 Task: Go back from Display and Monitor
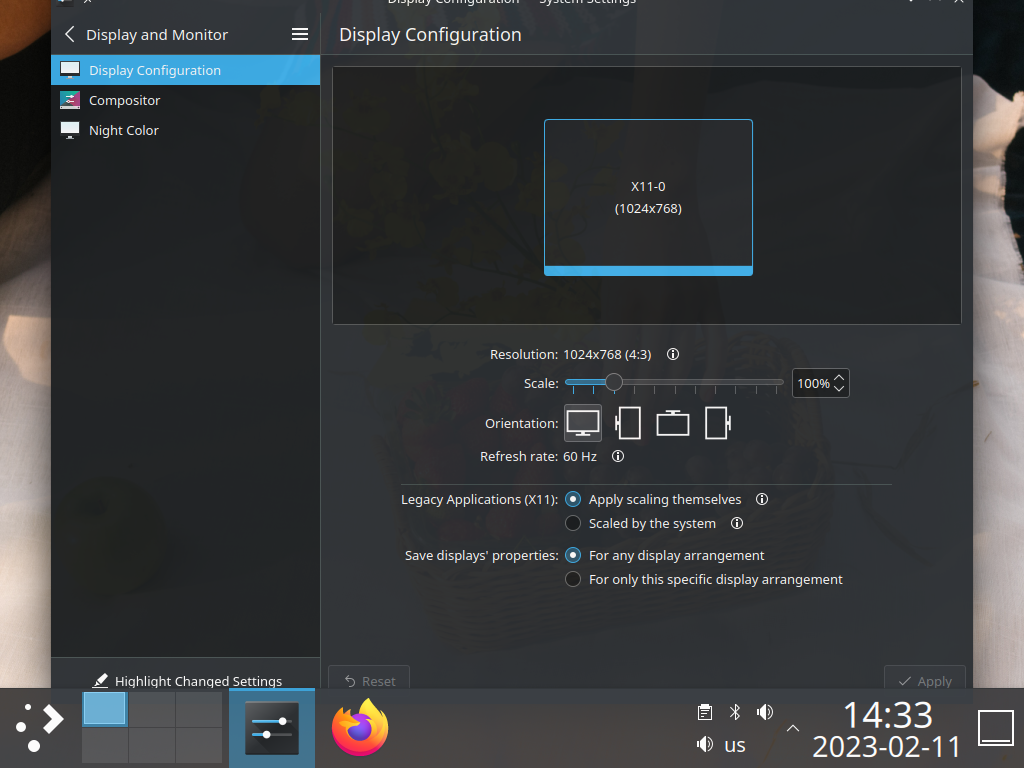(x=70, y=35)
